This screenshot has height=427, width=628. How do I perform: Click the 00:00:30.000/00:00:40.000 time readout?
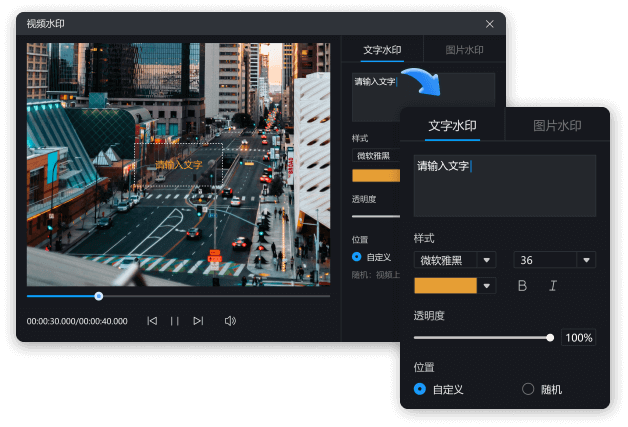tap(77, 321)
